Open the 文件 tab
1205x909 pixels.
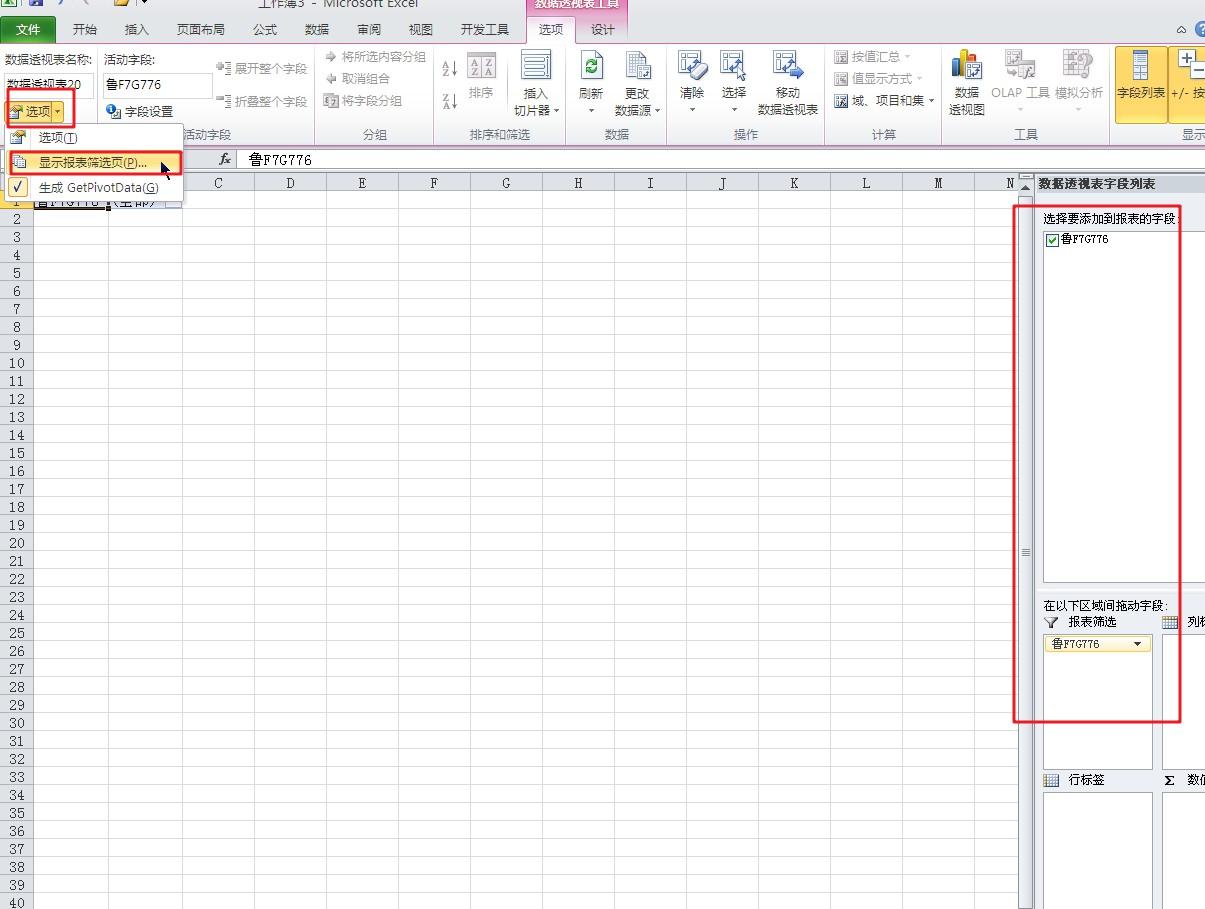click(28, 30)
